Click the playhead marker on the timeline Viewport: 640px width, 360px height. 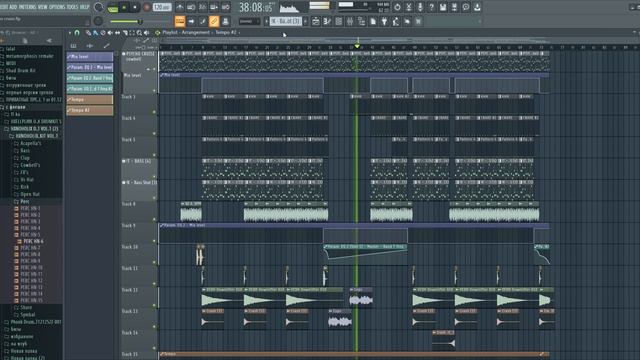(x=357, y=46)
